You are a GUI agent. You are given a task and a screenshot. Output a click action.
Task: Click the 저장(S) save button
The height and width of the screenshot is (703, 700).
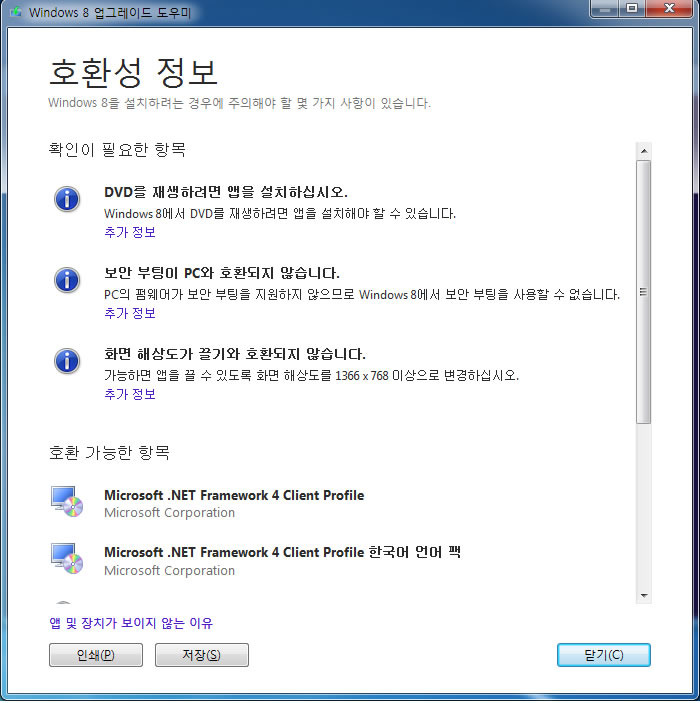click(202, 655)
